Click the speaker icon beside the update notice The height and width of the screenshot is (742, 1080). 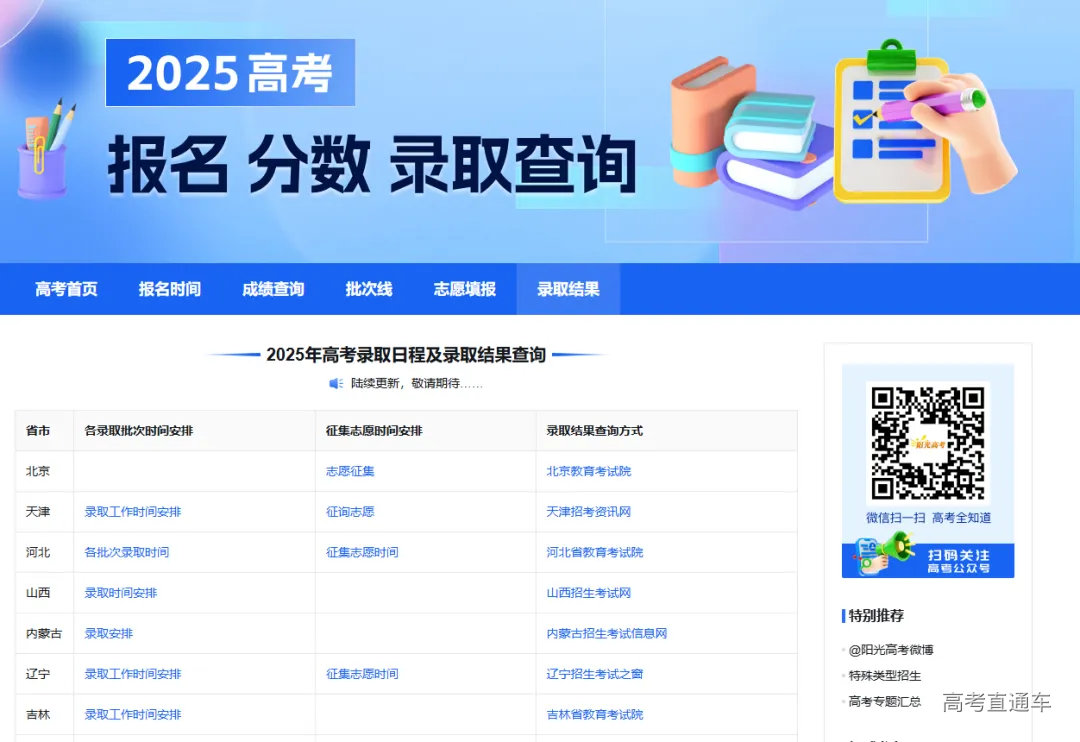[334, 383]
